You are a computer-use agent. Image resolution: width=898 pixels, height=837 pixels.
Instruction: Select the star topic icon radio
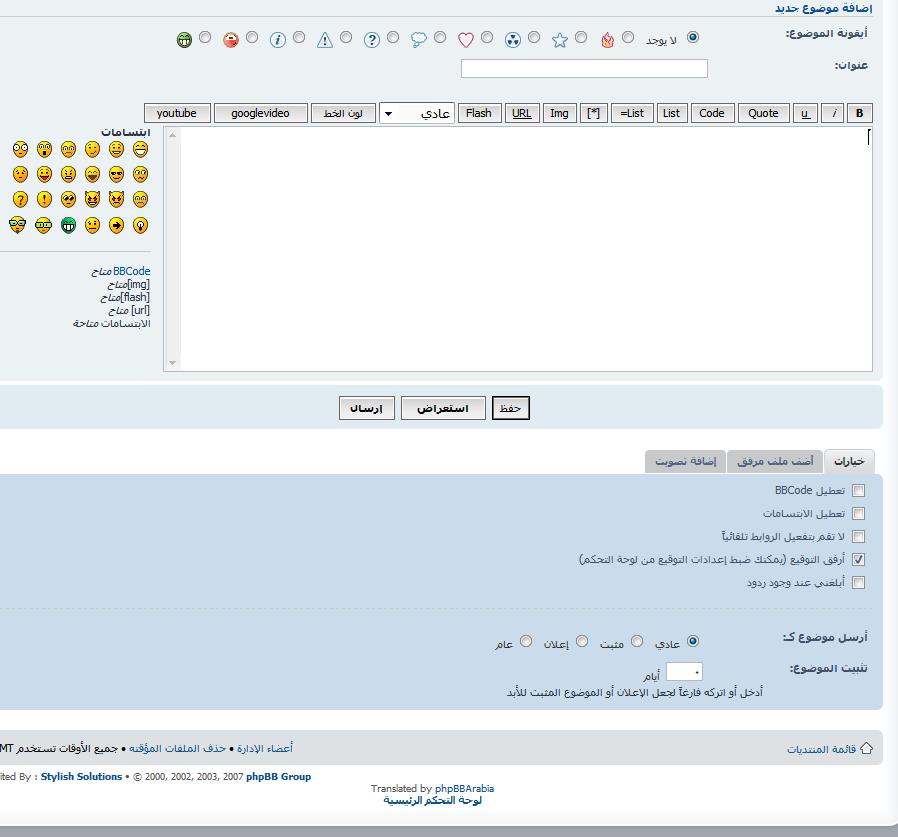[x=581, y=38]
